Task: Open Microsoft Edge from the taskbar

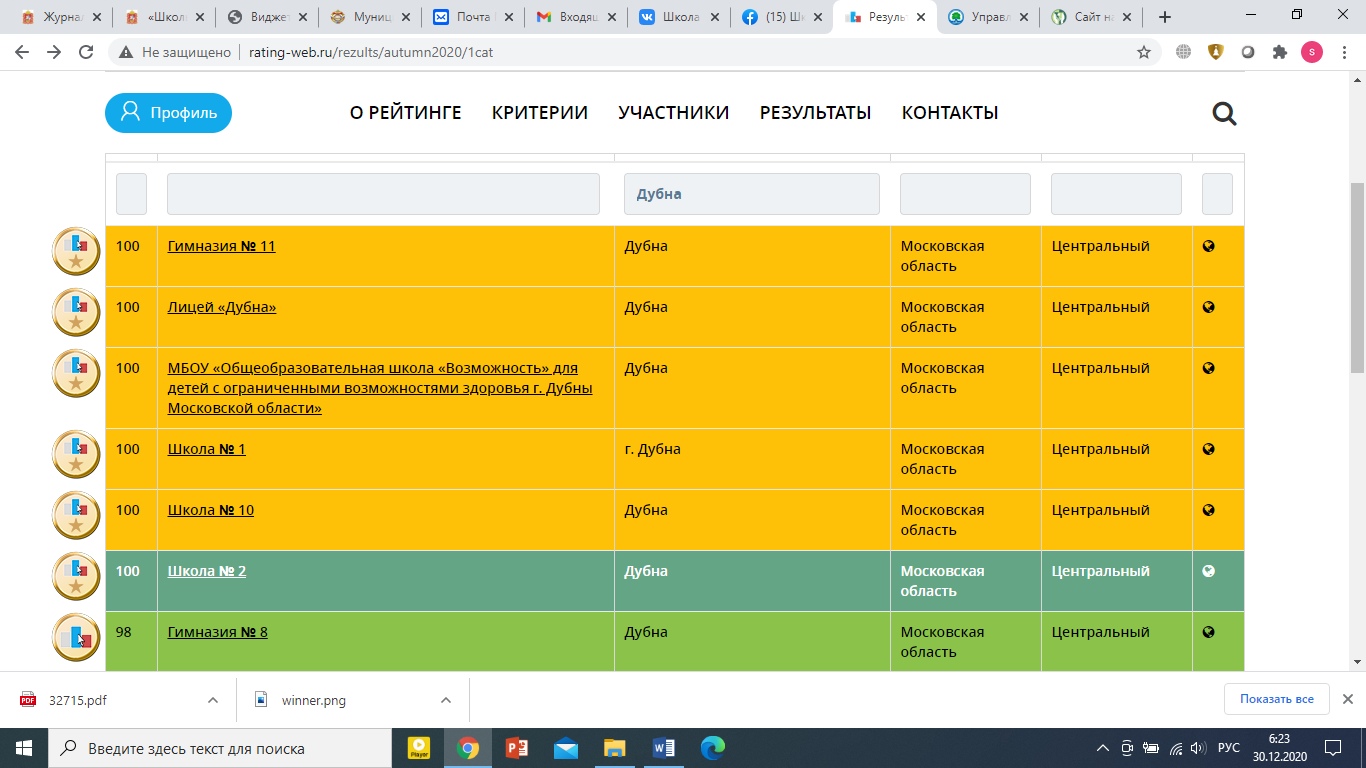Action: (713, 747)
